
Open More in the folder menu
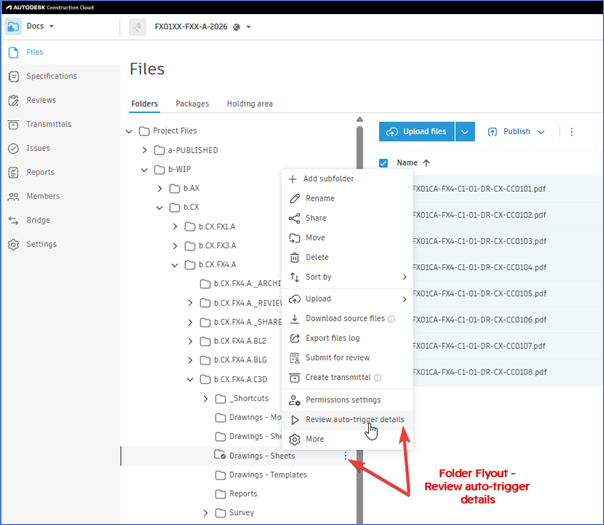click(347, 439)
